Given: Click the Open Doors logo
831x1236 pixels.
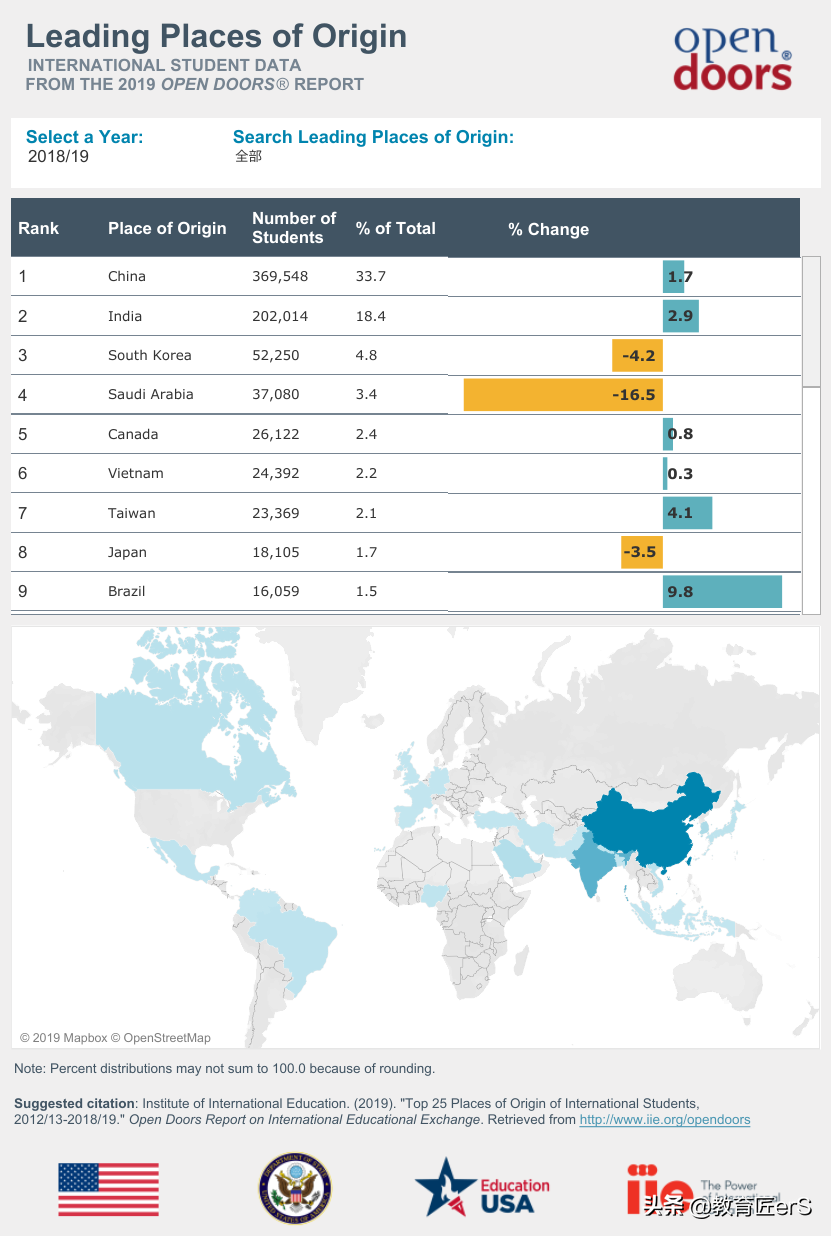Looking at the screenshot, I should click(x=733, y=58).
